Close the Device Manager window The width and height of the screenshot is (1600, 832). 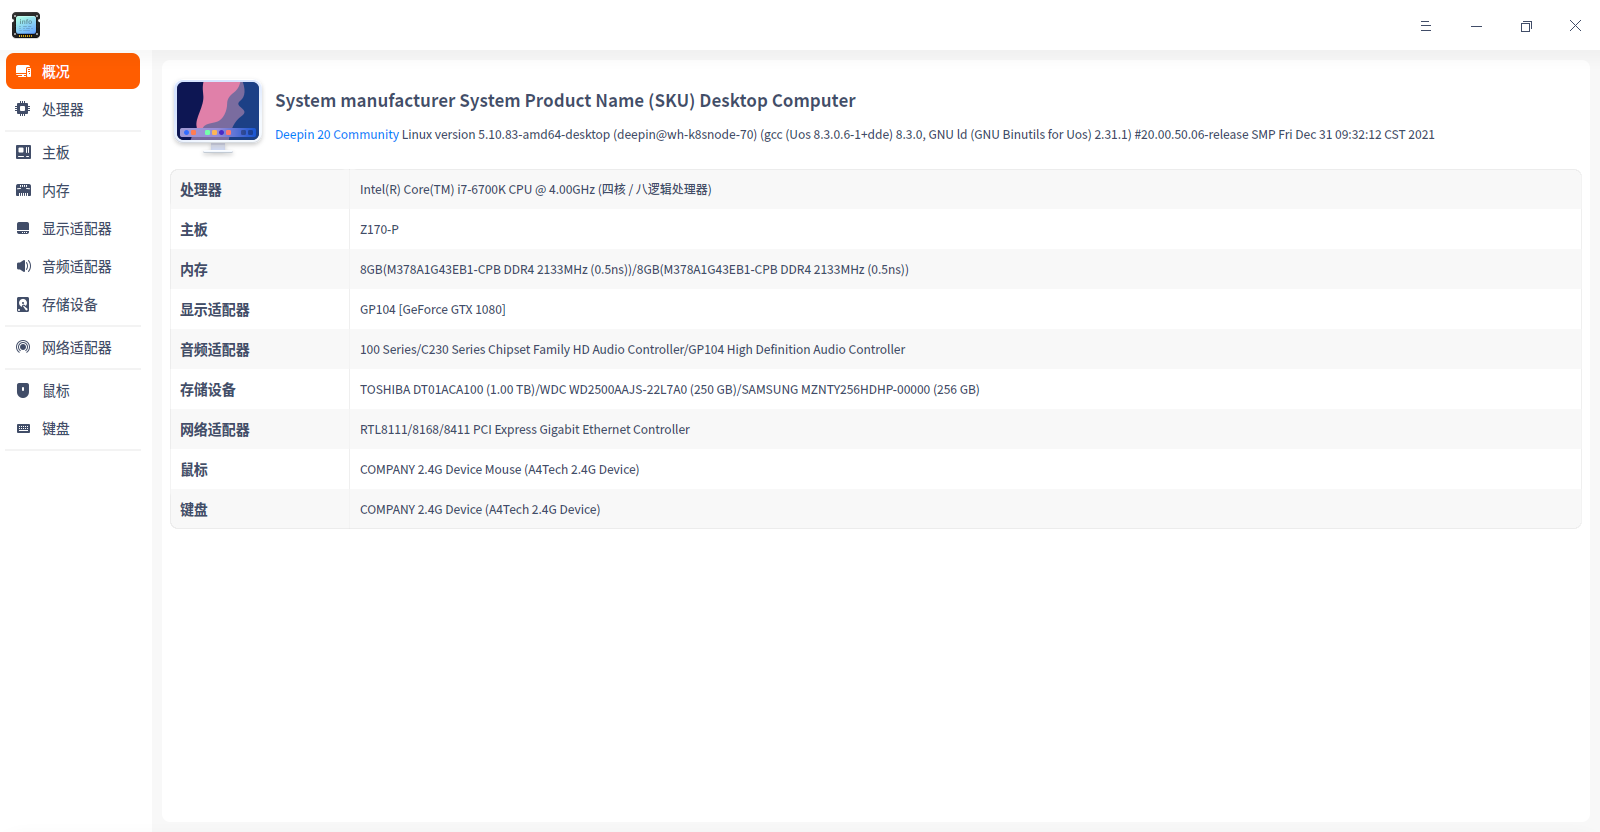pyautogui.click(x=1576, y=26)
